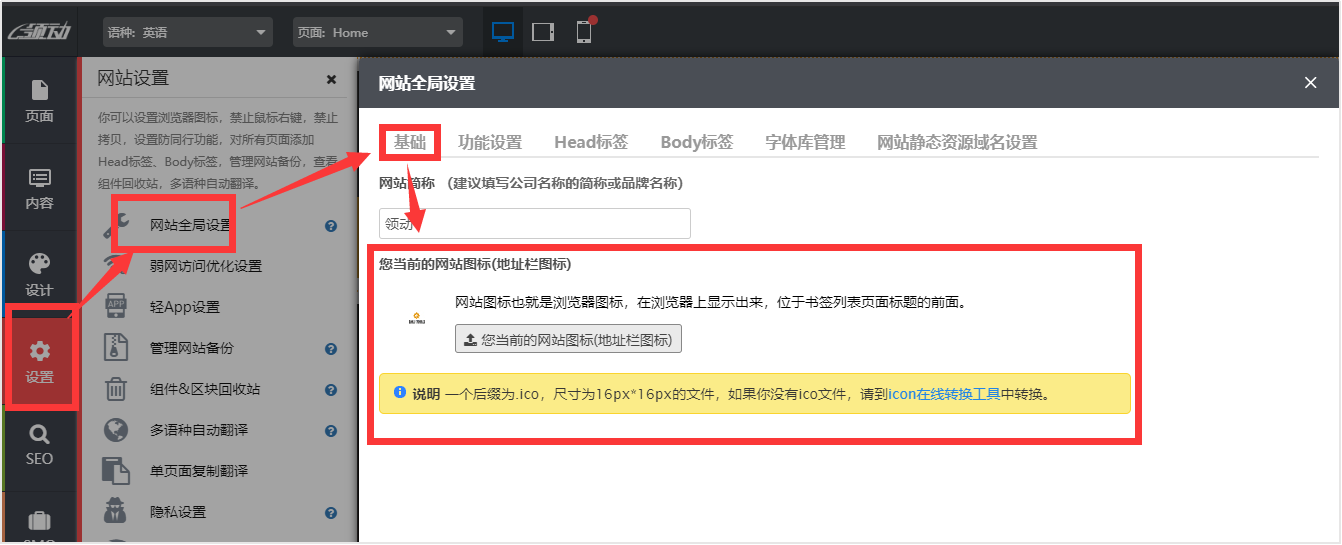Select the 功能设置 tab
Image resolution: width=1342 pixels, height=545 pixels.
490,142
